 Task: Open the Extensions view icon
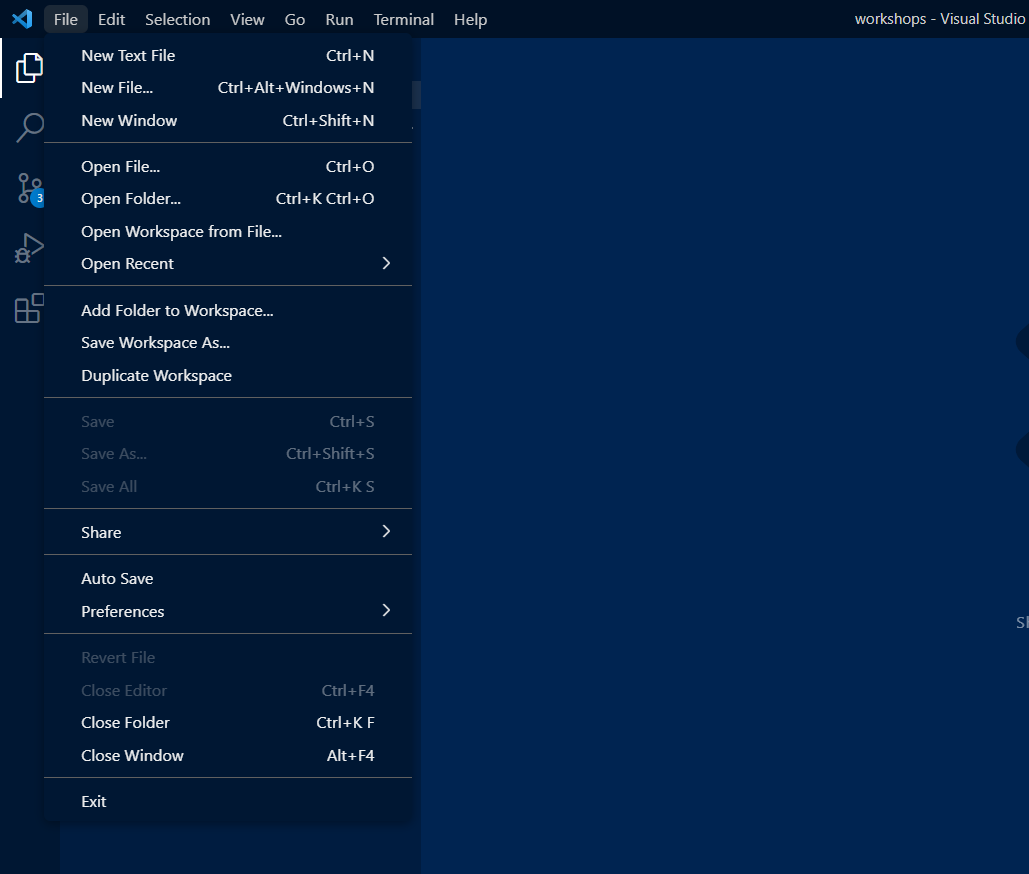coord(29,308)
